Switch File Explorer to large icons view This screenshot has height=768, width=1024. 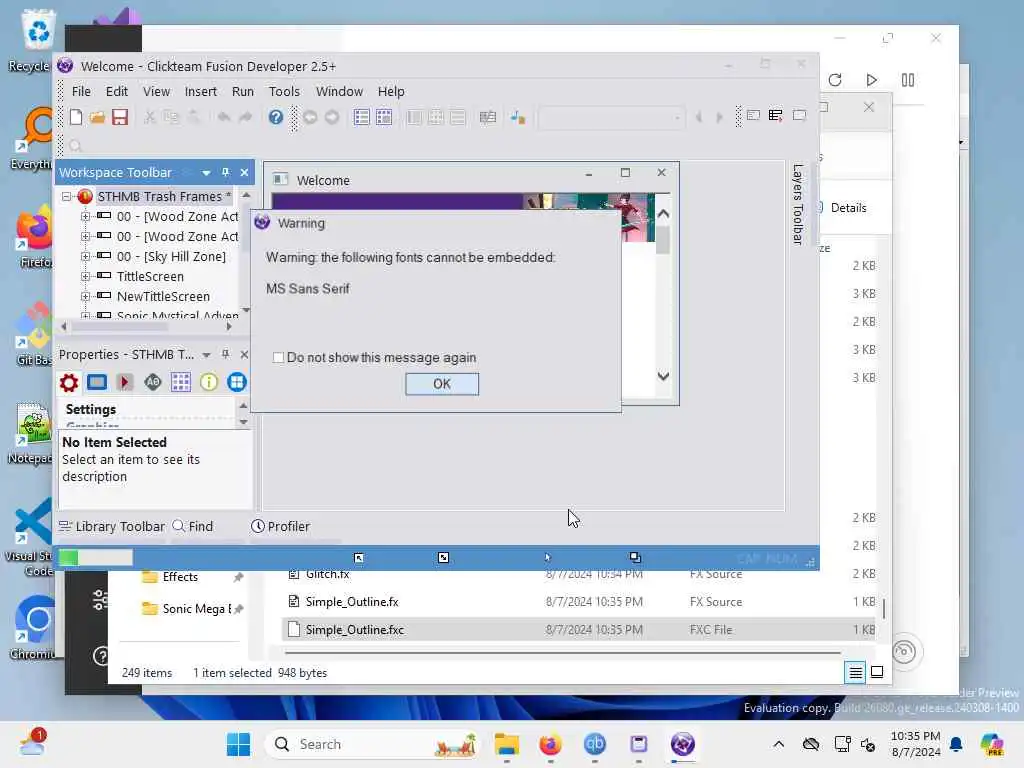[x=877, y=672]
